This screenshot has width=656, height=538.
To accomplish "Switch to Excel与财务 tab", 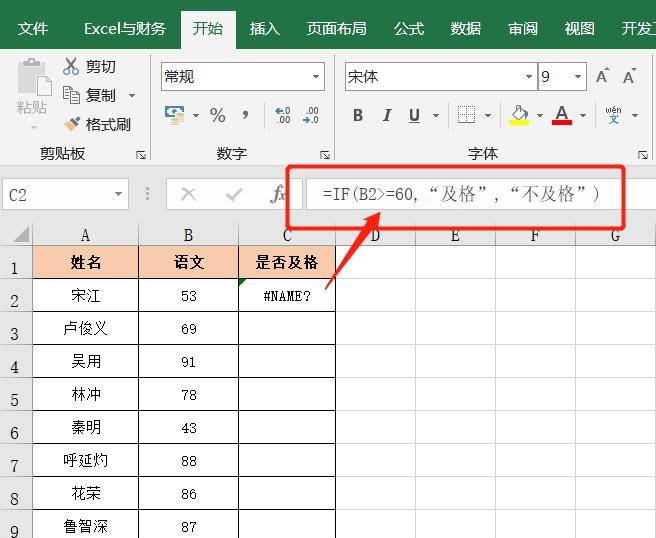I will (125, 29).
